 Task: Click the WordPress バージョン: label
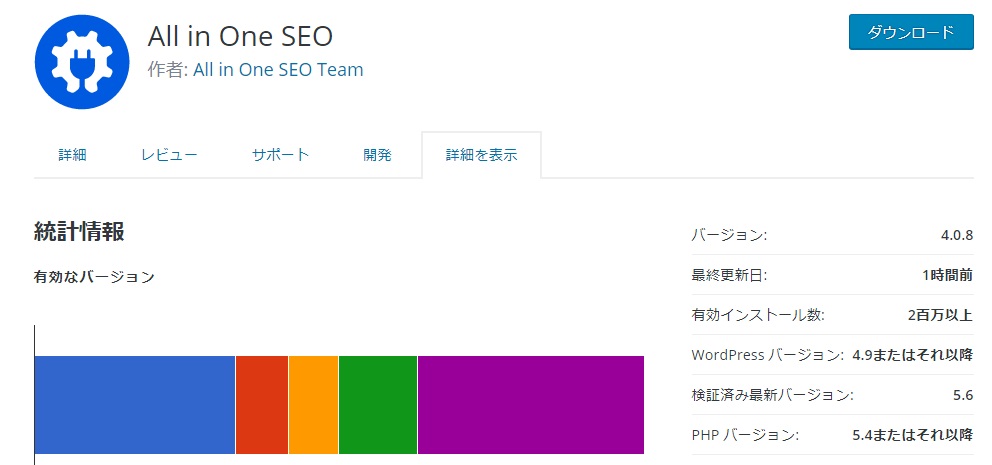click(767, 355)
